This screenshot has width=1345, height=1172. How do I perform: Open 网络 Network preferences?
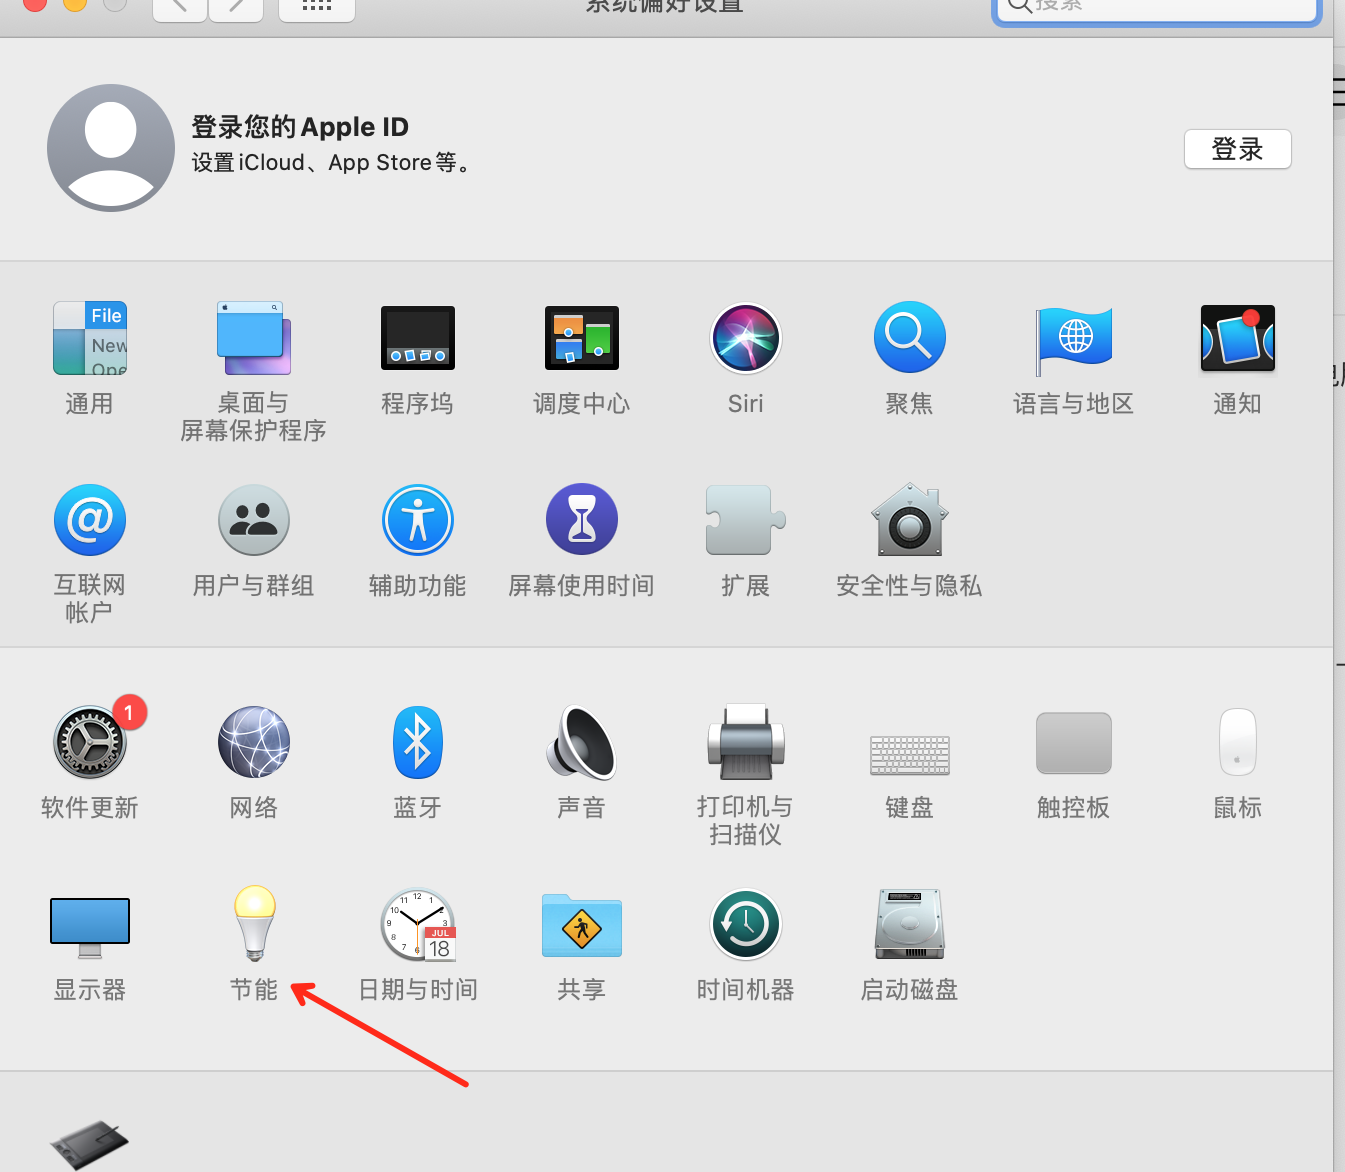(254, 743)
